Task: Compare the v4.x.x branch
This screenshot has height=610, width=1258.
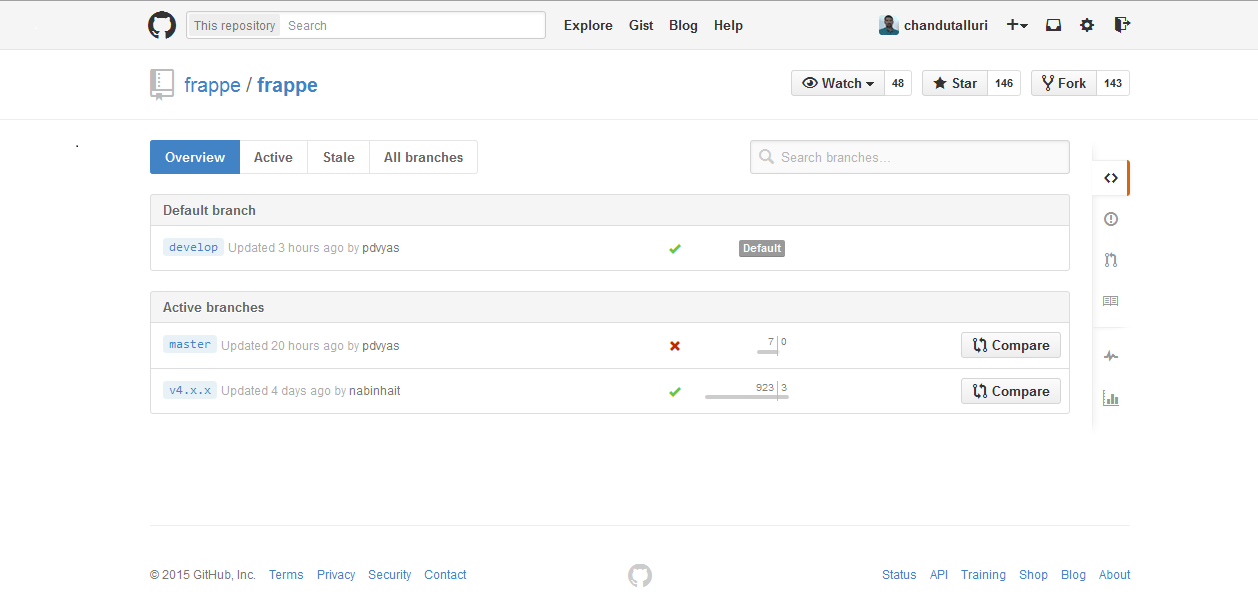Action: point(1011,391)
